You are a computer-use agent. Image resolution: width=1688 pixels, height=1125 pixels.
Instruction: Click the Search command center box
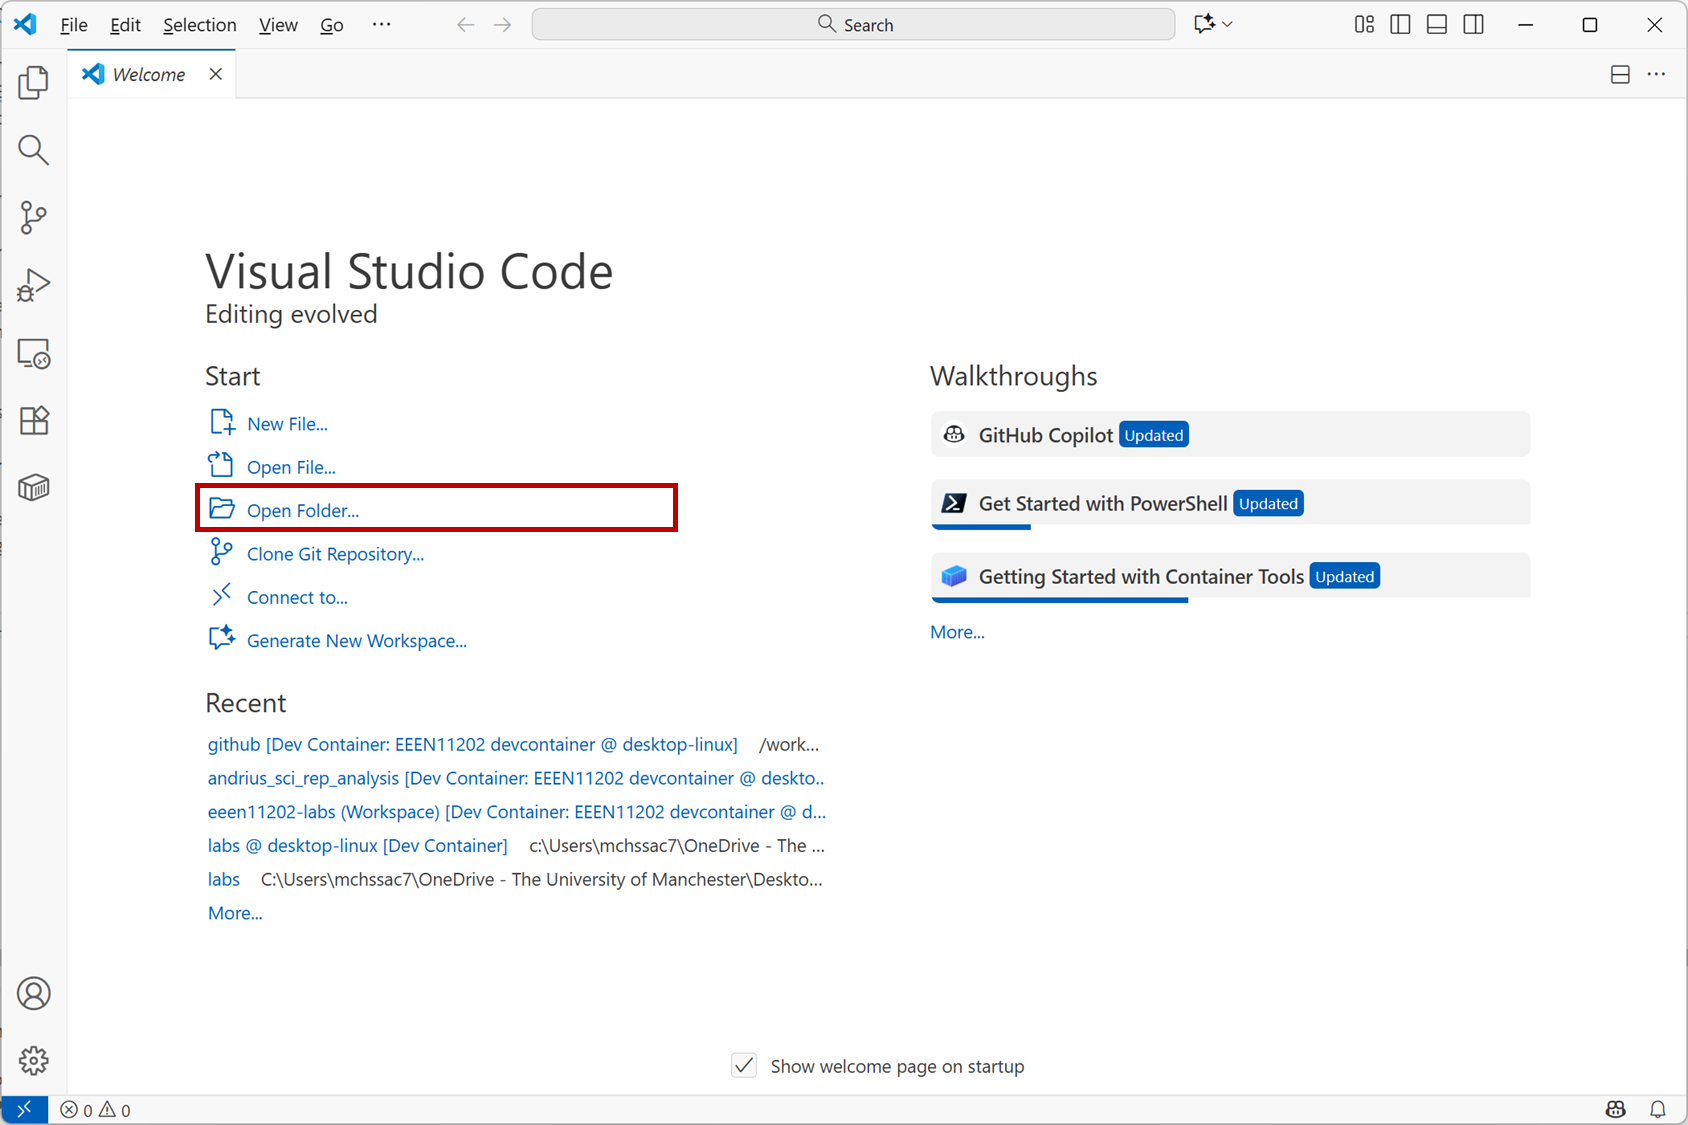click(x=853, y=24)
